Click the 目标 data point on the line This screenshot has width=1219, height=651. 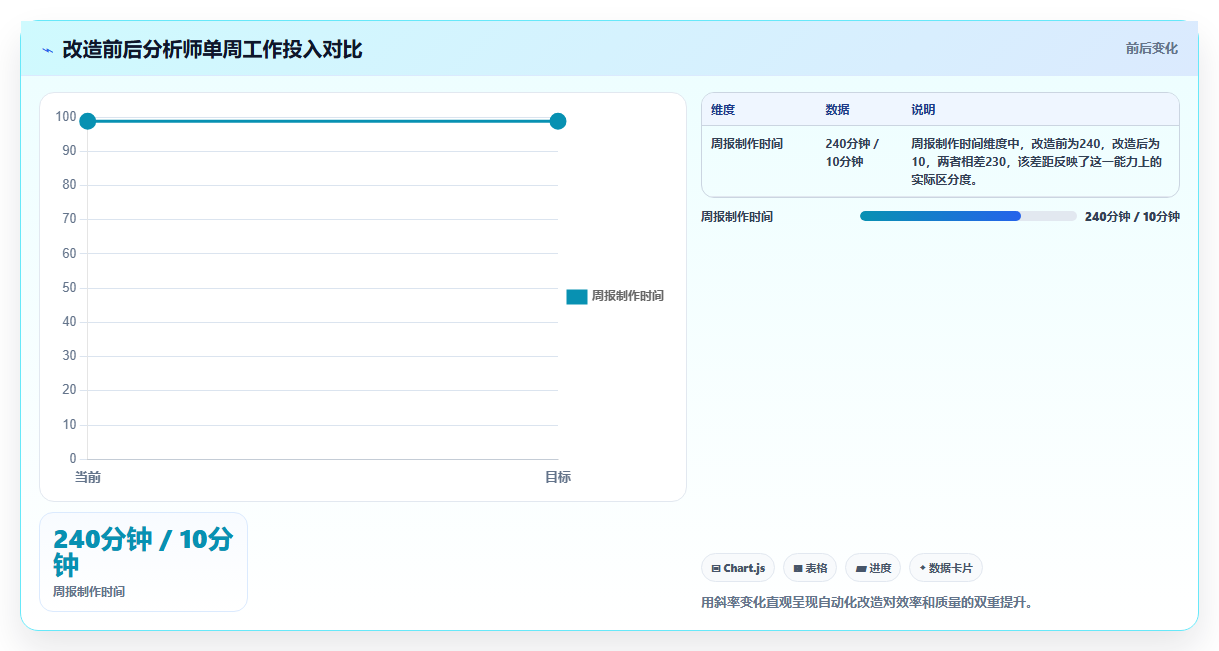(558, 121)
